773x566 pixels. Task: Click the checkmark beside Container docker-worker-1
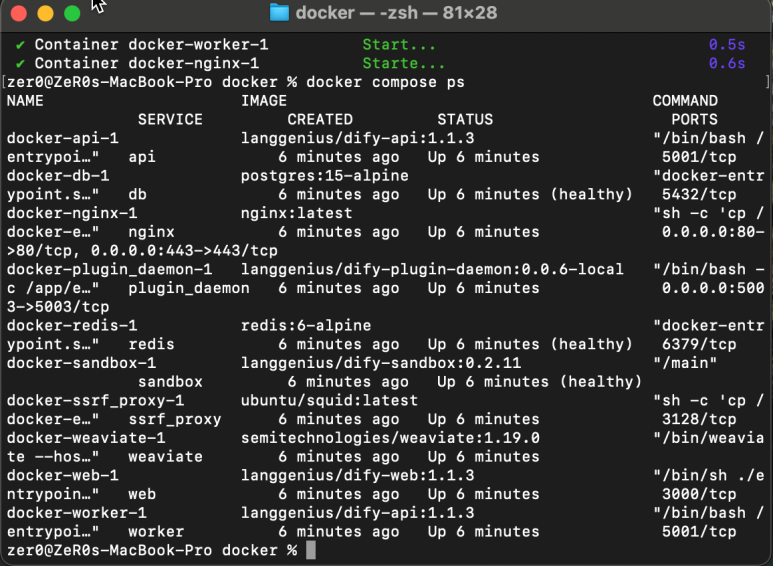20,45
